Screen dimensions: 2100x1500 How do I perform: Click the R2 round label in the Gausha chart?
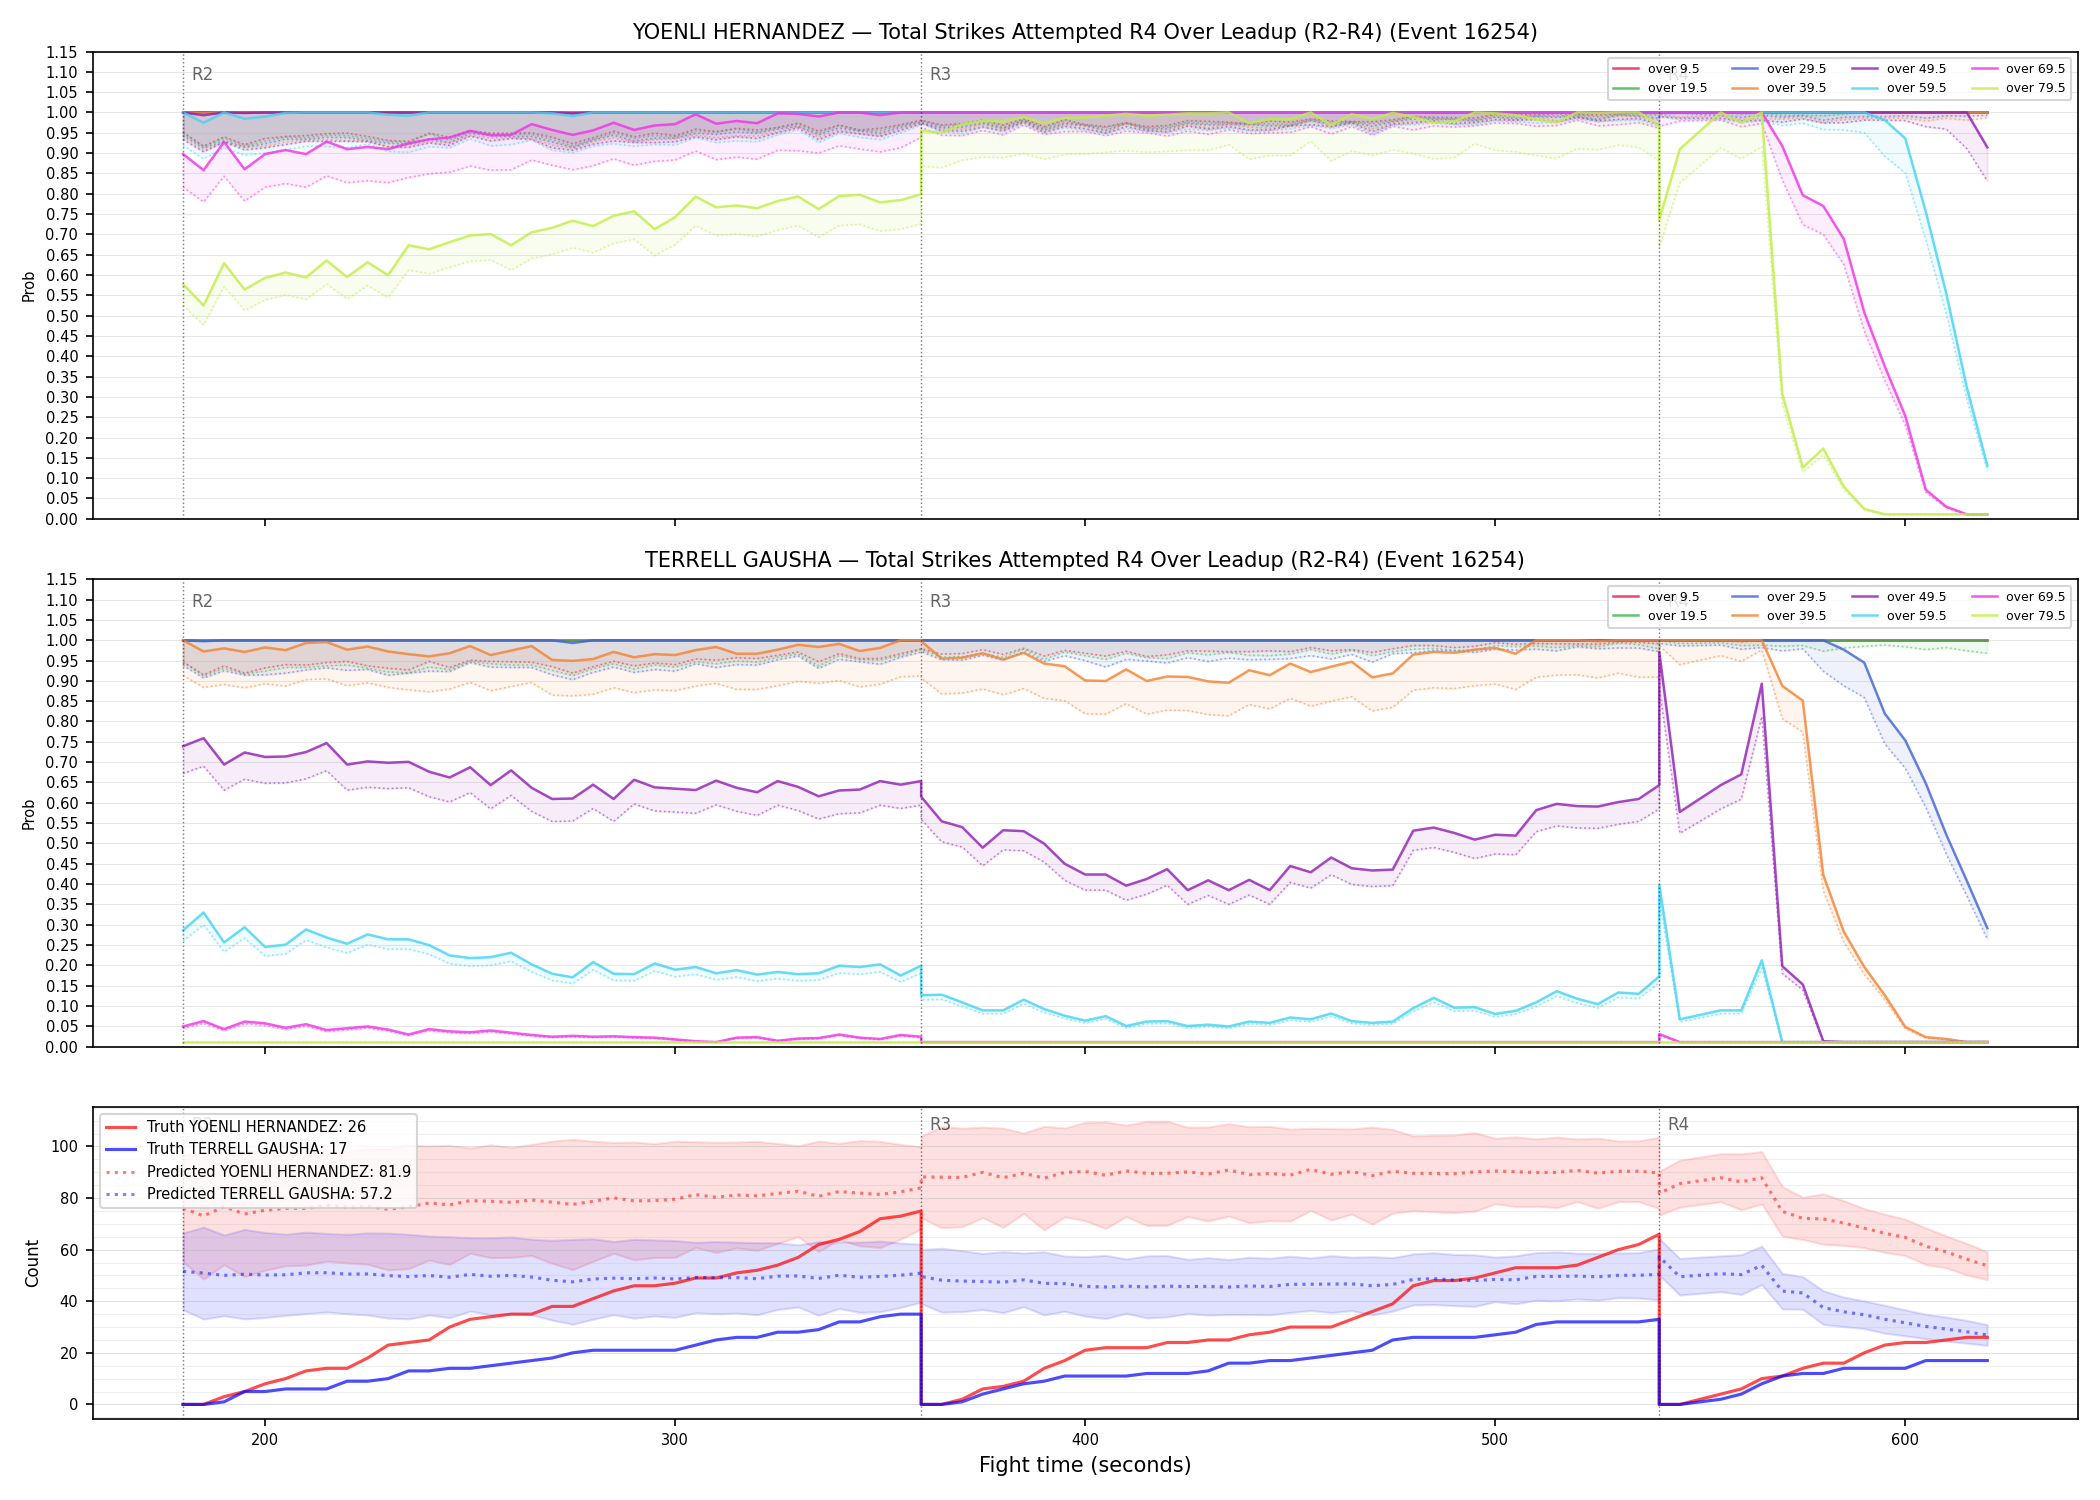click(x=202, y=601)
